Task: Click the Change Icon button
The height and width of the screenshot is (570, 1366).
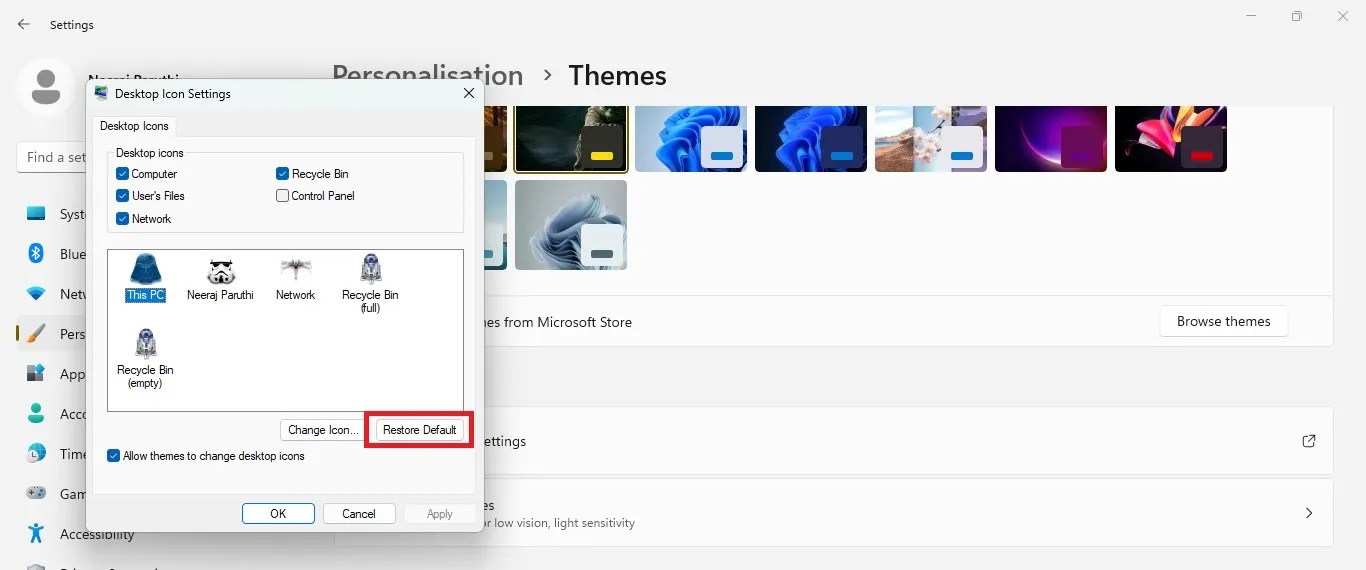Action: click(x=323, y=430)
